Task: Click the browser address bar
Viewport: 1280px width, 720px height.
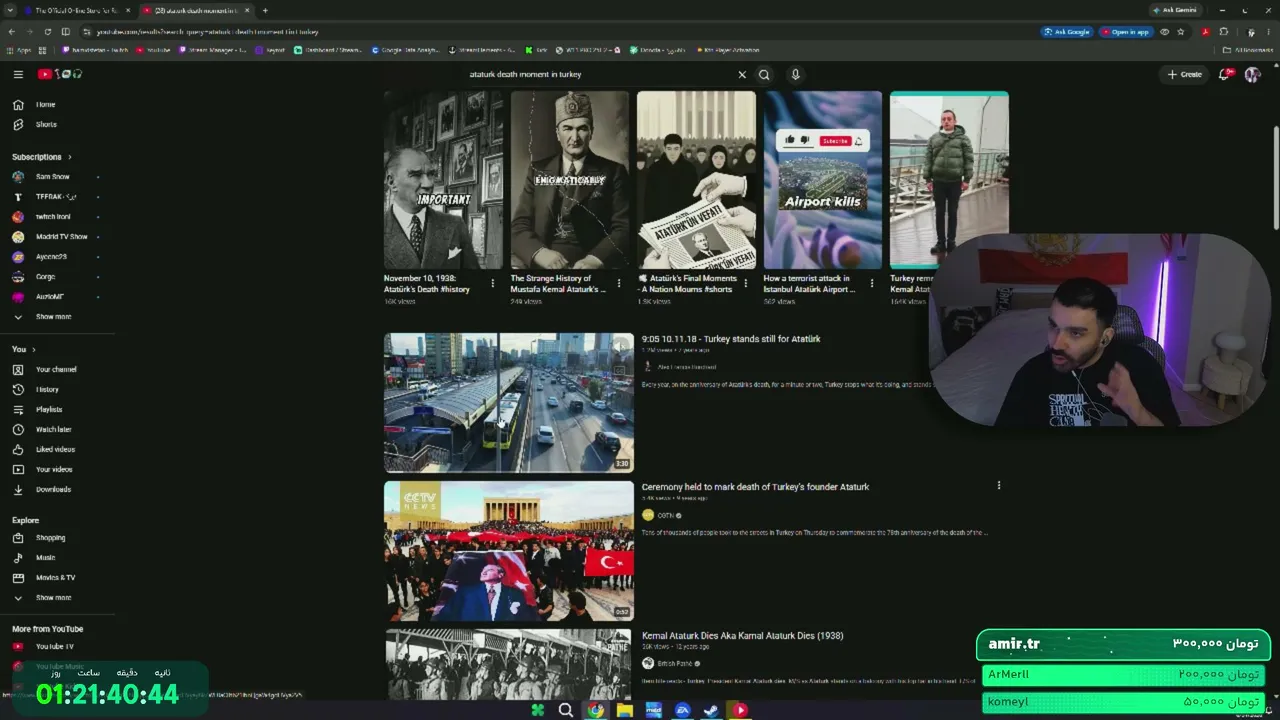Action: tap(560, 31)
